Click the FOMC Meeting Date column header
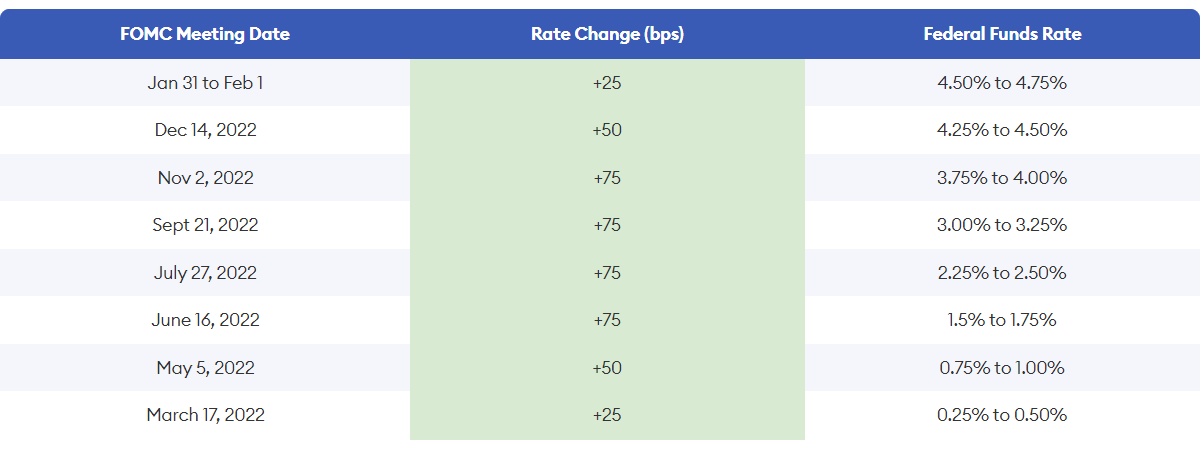The height and width of the screenshot is (449, 1204). [x=205, y=34]
